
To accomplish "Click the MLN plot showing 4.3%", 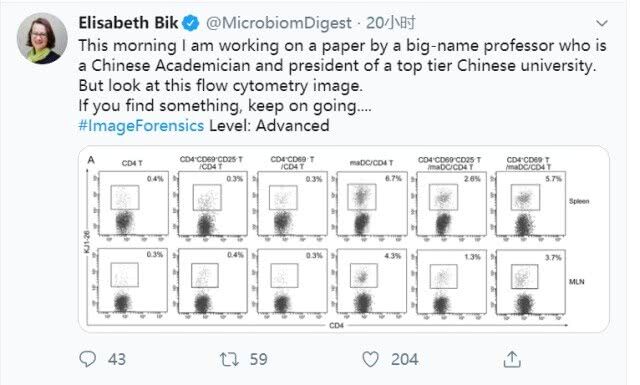I will (372, 282).
